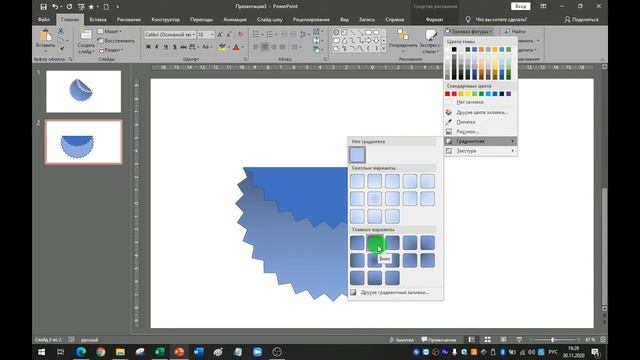The width and height of the screenshot is (640, 360).
Task: Select black theme color swatch
Action: pos(454,49)
